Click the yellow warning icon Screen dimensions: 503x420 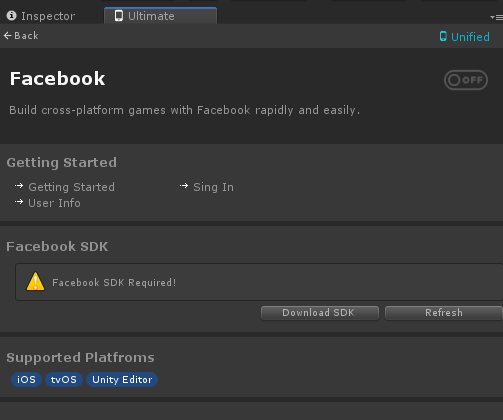click(x=35, y=282)
